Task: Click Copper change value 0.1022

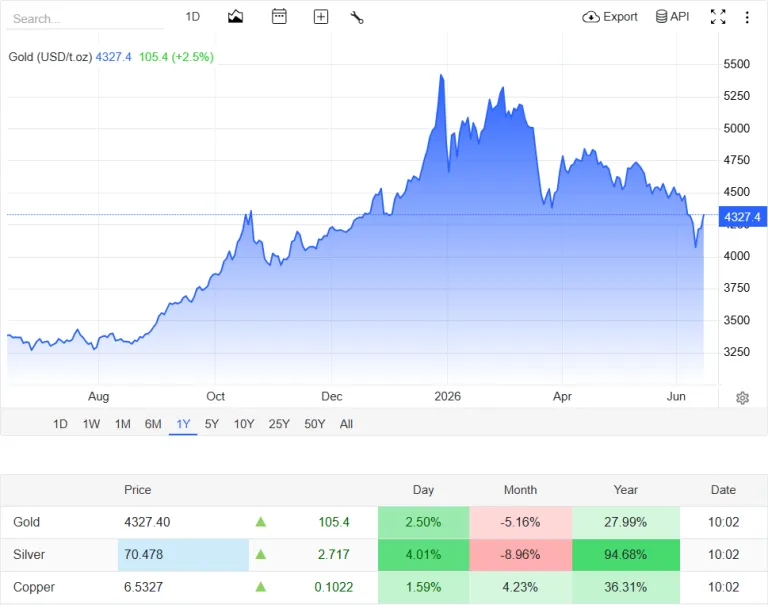Action: point(334,587)
